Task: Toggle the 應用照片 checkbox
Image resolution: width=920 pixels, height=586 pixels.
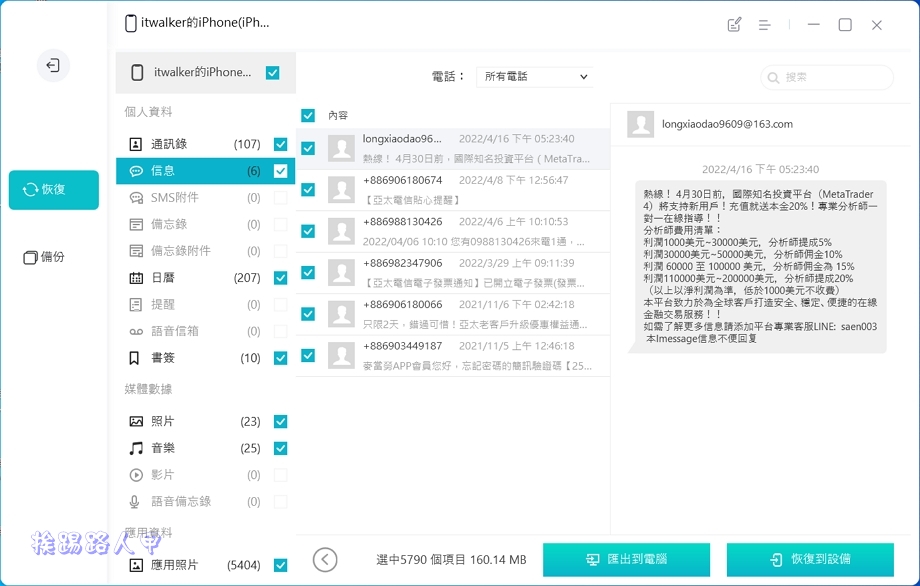Action: coord(280,566)
